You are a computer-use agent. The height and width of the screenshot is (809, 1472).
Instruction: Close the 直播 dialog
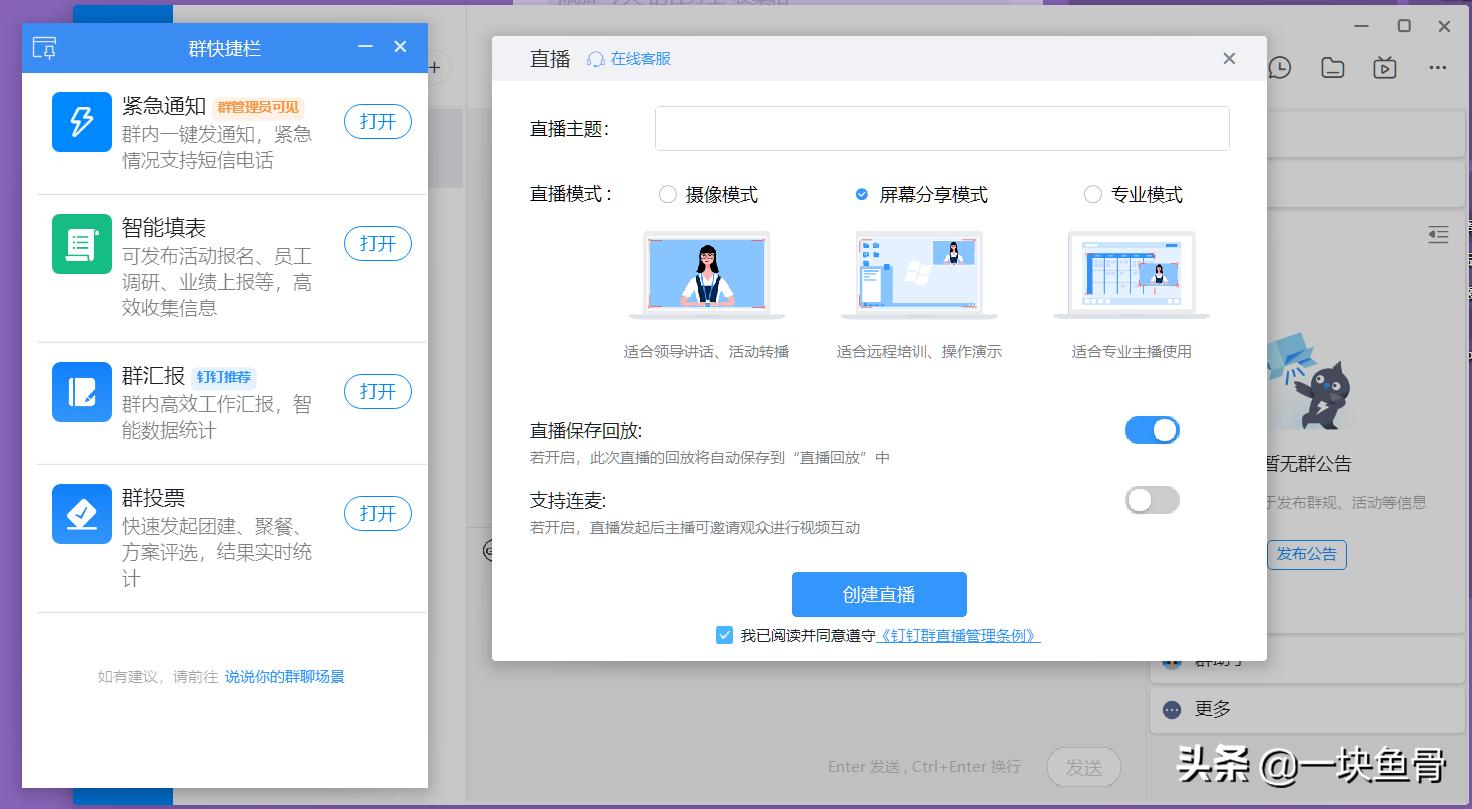tap(1229, 59)
